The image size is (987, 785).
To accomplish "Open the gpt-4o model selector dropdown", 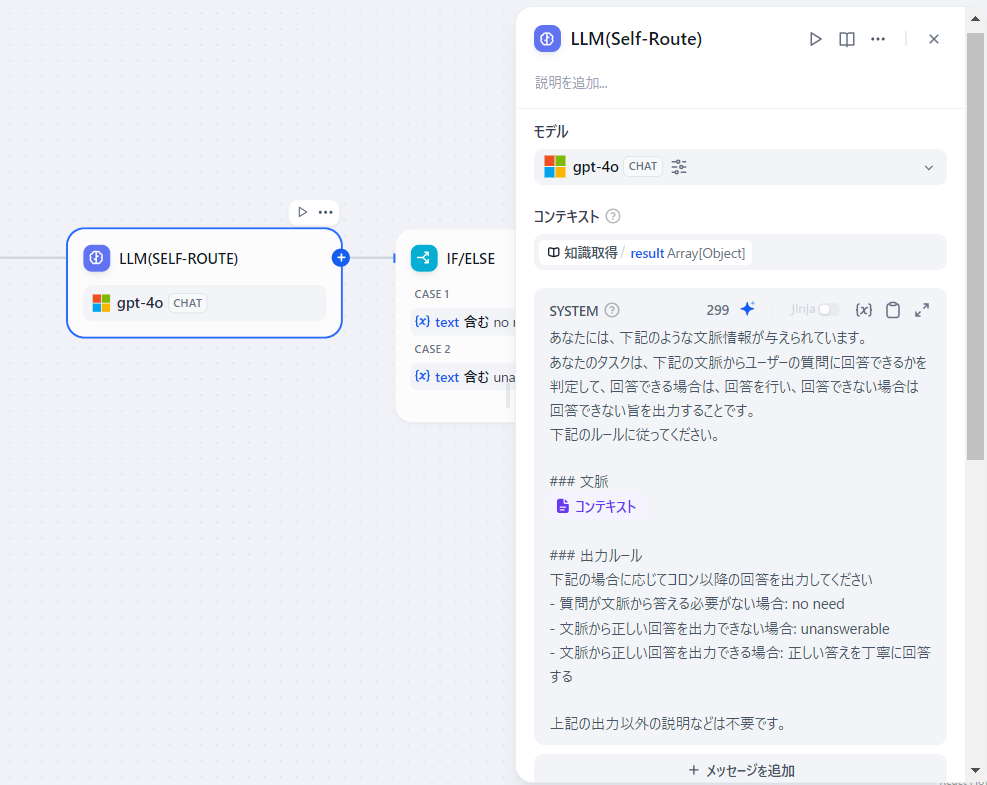I will pyautogui.click(x=740, y=167).
